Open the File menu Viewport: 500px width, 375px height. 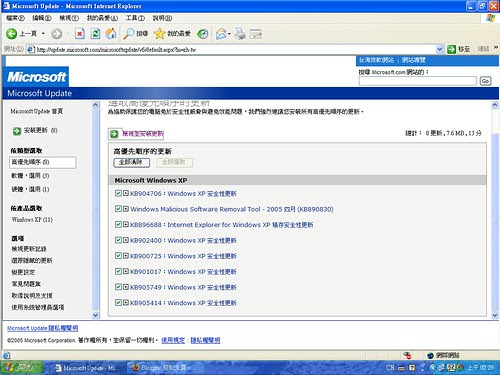15,18
